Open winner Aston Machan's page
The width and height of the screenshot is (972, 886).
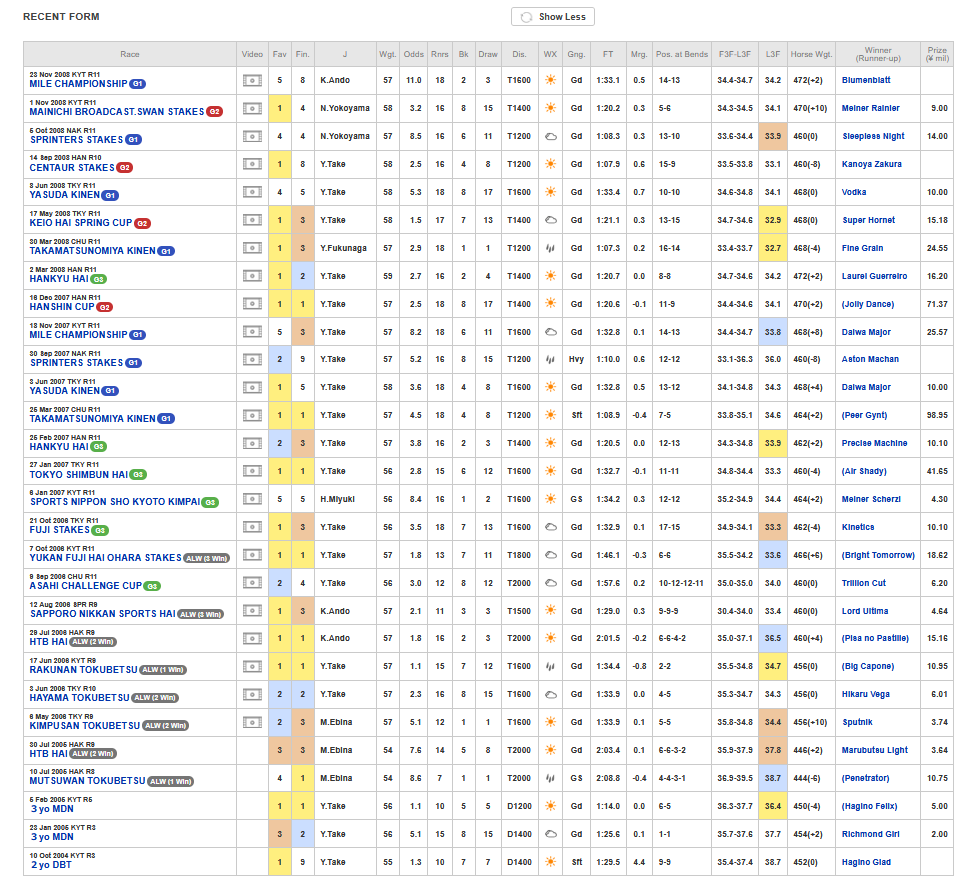870,359
